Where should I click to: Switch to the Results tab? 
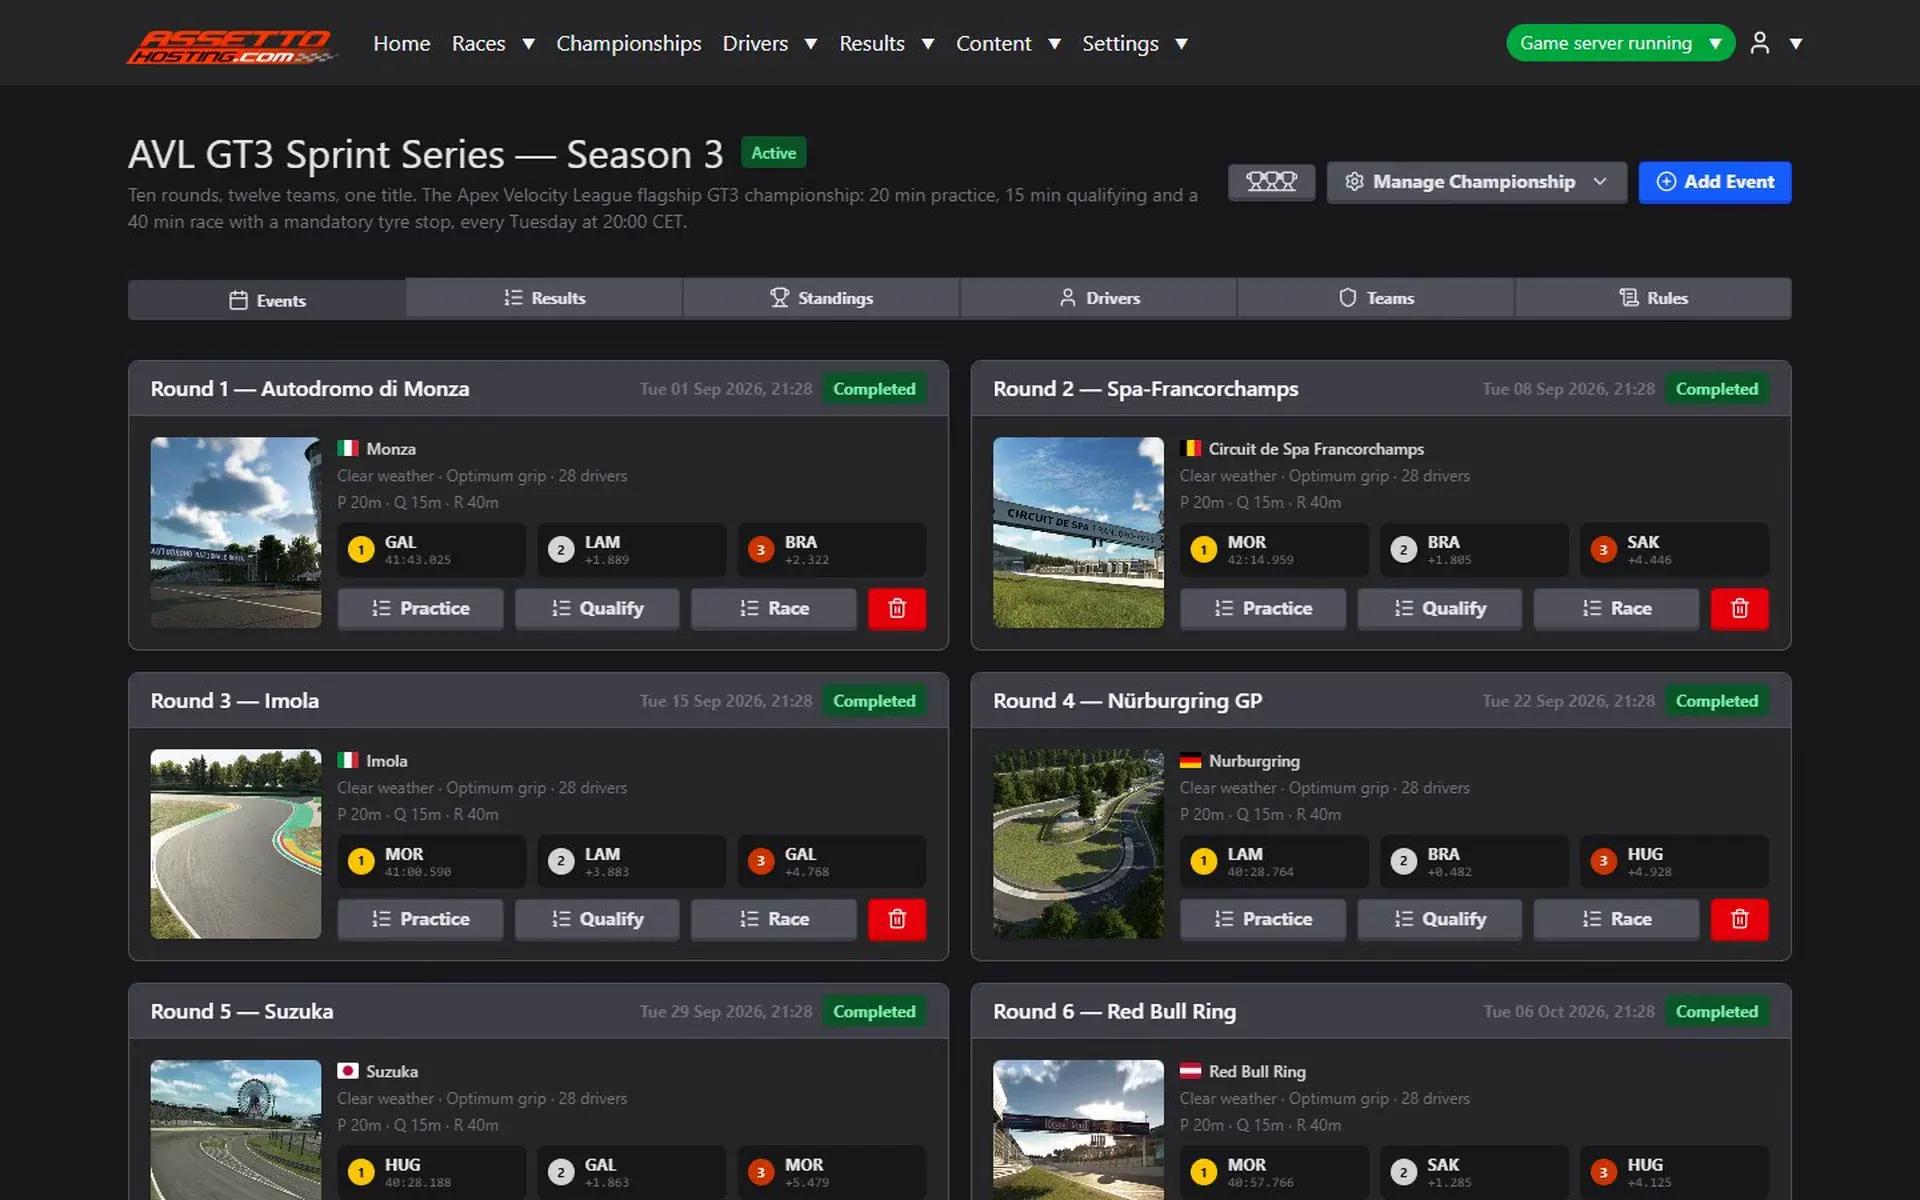pos(544,298)
